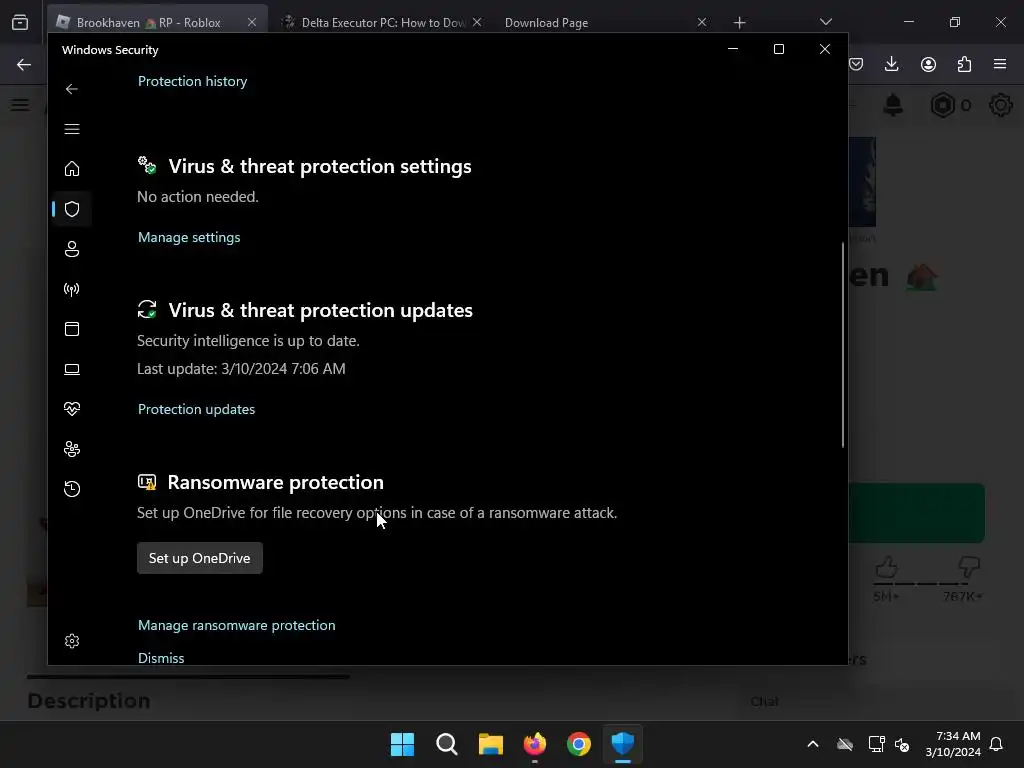Screen dimensions: 1024x768
Task: Open Manage settings link
Action: pyautogui.click(x=189, y=237)
